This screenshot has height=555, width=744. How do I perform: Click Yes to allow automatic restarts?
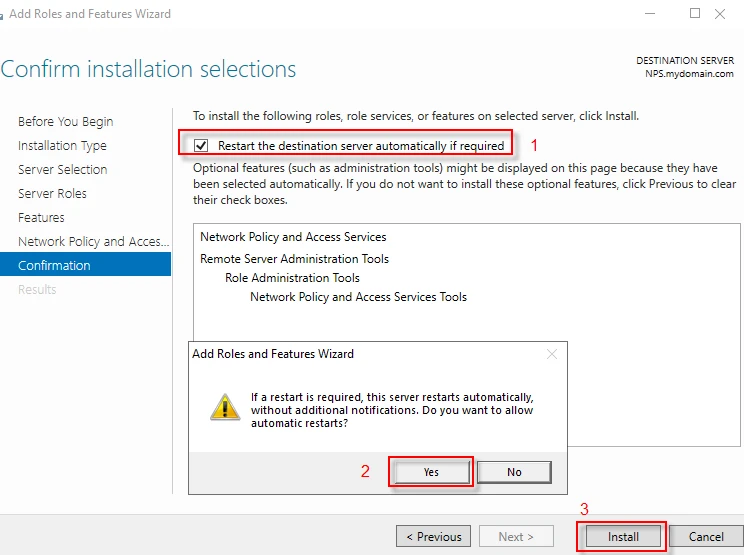(430, 472)
